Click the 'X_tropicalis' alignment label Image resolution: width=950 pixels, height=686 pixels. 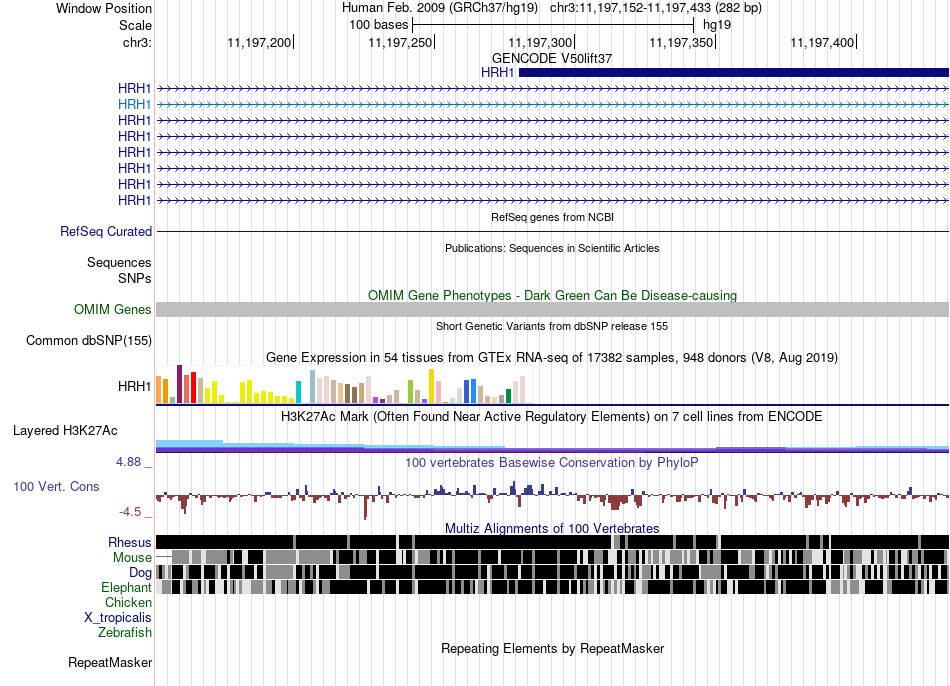(x=118, y=618)
